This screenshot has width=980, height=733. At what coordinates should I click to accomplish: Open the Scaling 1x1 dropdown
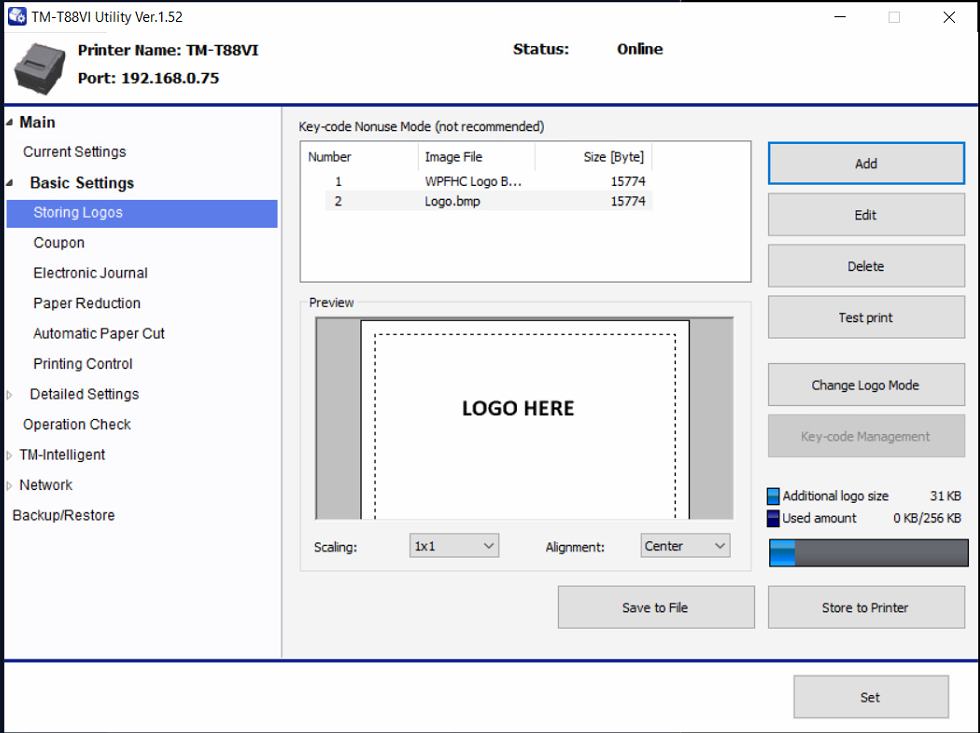pyautogui.click(x=454, y=546)
